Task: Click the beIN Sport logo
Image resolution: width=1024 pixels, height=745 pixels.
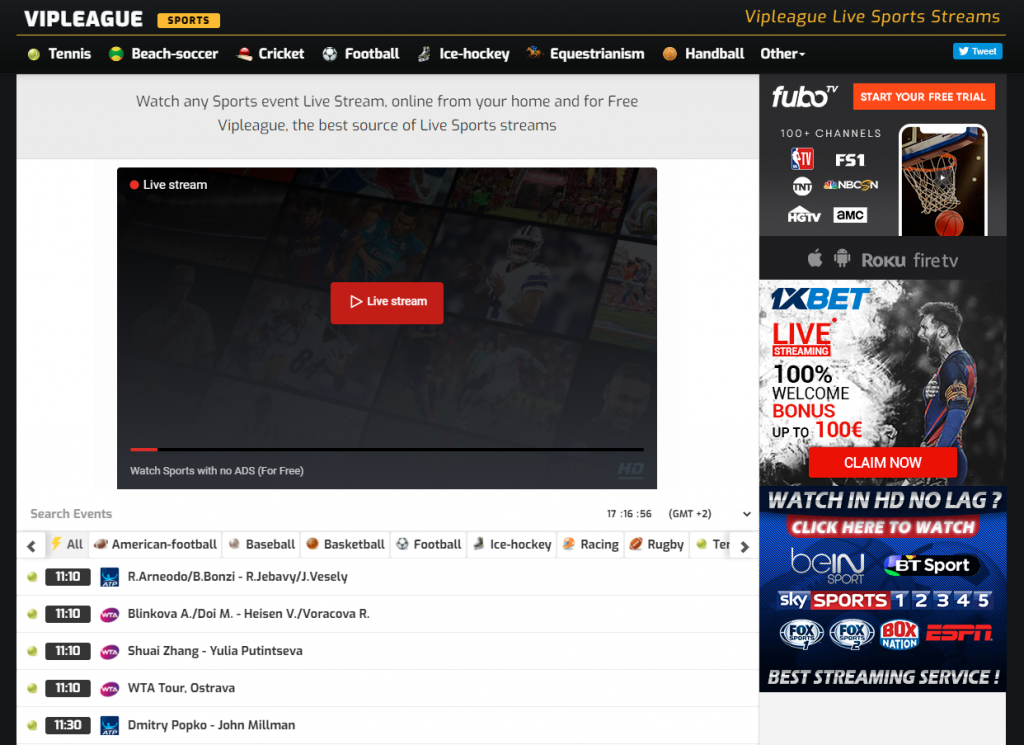Action: coord(827,565)
